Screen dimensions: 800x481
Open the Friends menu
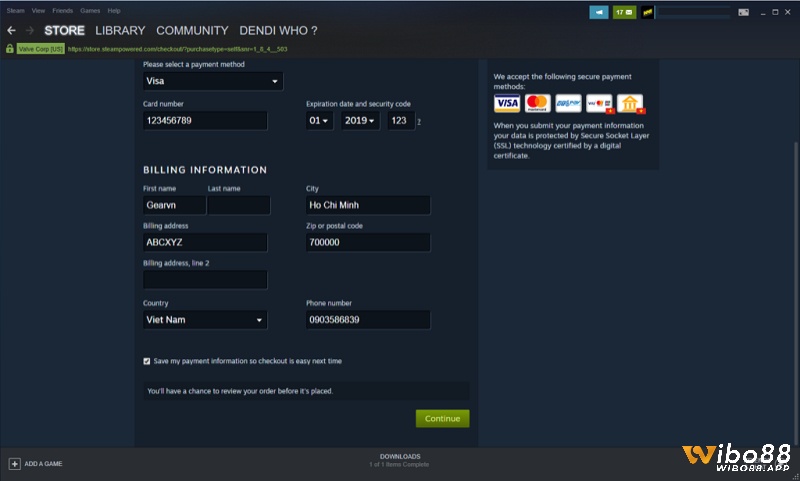point(62,11)
